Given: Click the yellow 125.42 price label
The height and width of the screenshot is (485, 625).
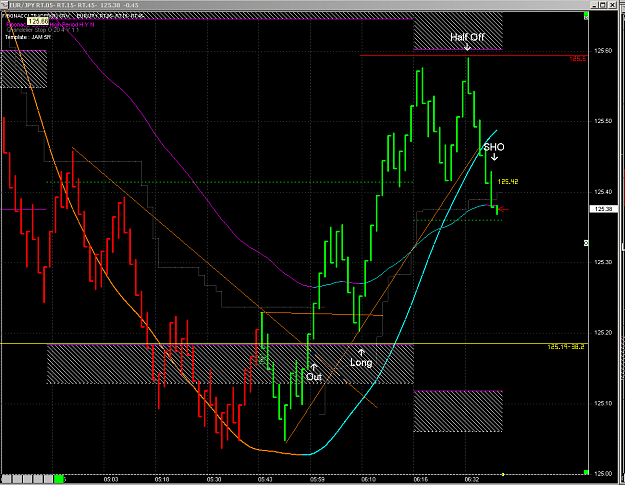Looking at the screenshot, I should tap(508, 182).
